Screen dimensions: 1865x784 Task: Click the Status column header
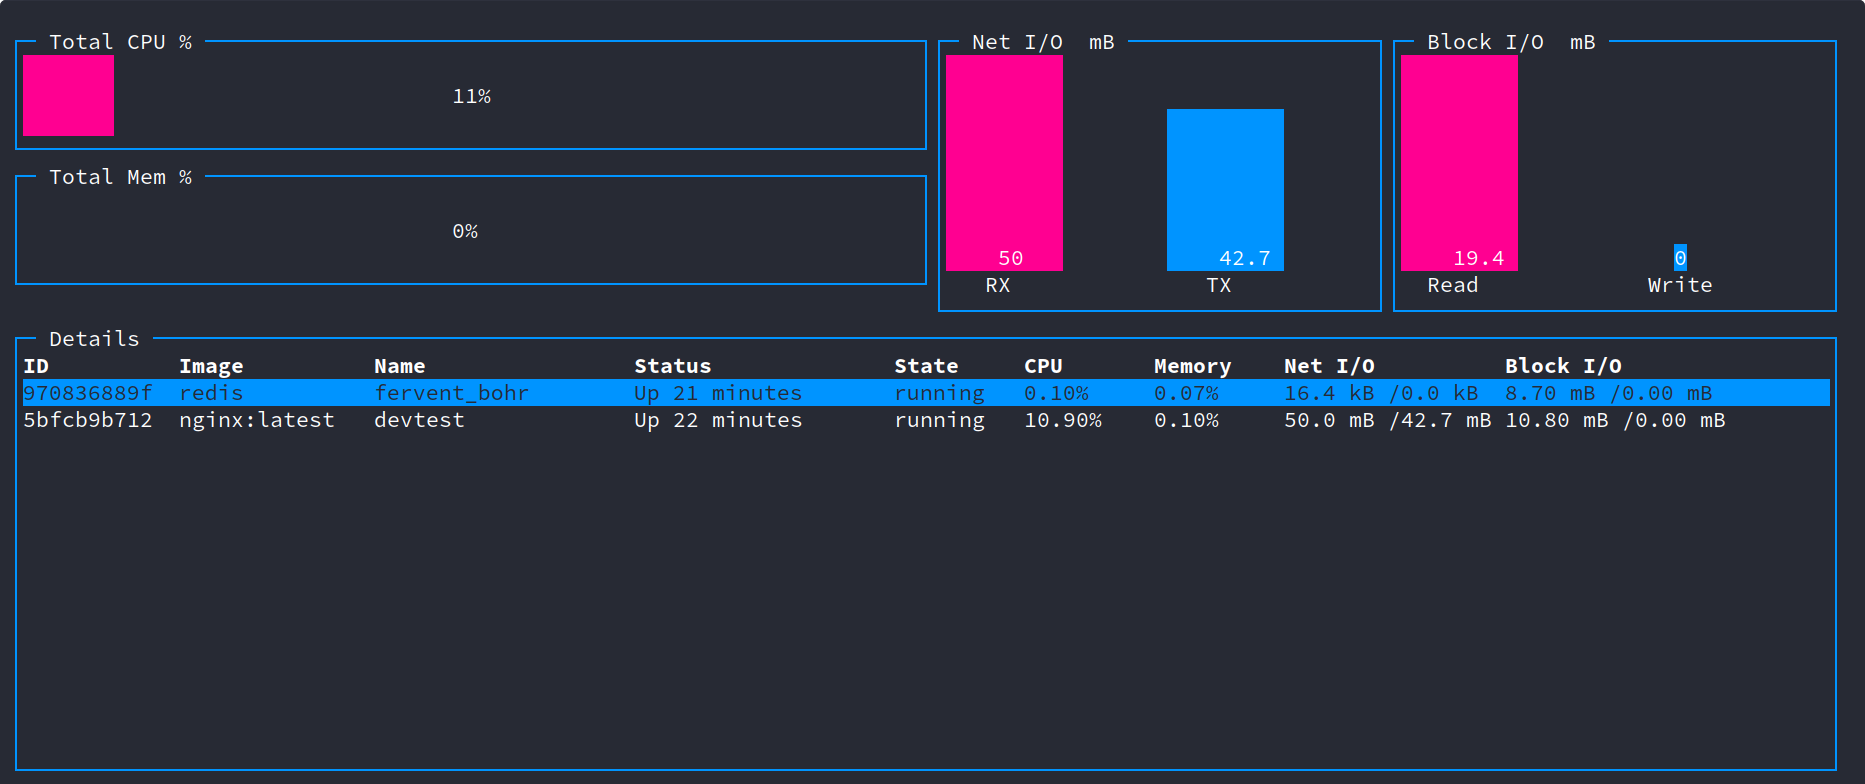pos(673,366)
